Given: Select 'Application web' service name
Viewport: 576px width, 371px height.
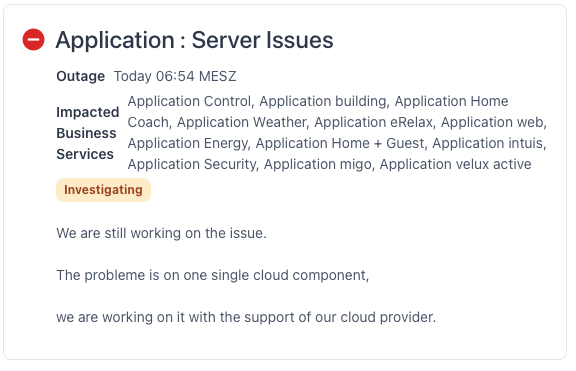Looking at the screenshot, I should (x=492, y=122).
